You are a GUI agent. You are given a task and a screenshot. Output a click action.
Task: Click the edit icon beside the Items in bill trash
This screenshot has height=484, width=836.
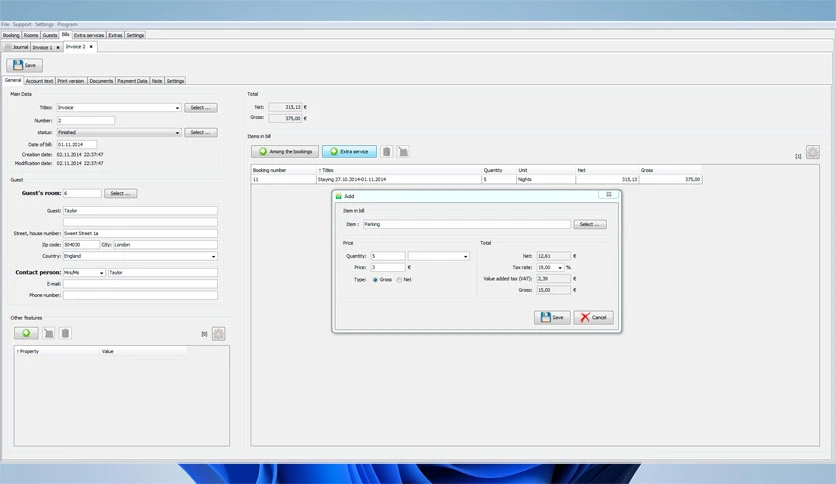click(x=403, y=152)
